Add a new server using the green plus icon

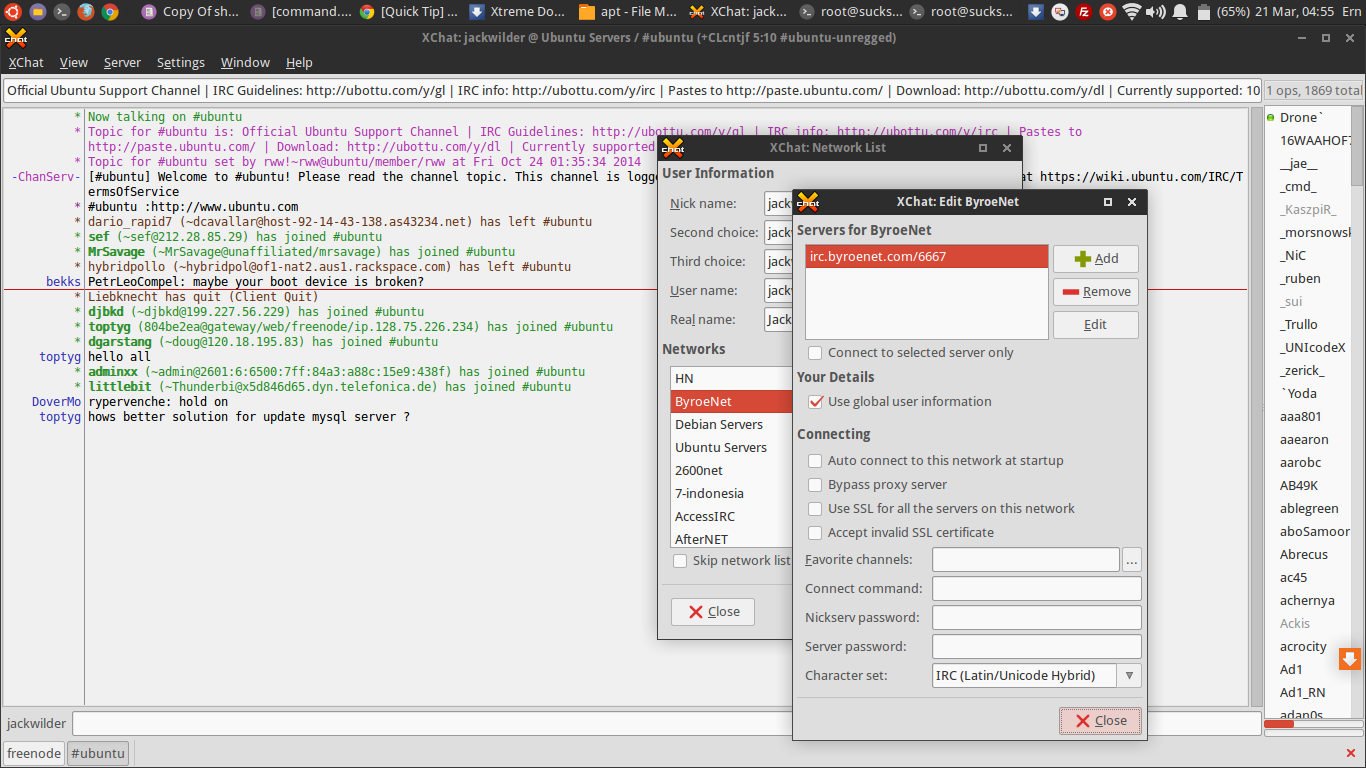[x=1095, y=258]
